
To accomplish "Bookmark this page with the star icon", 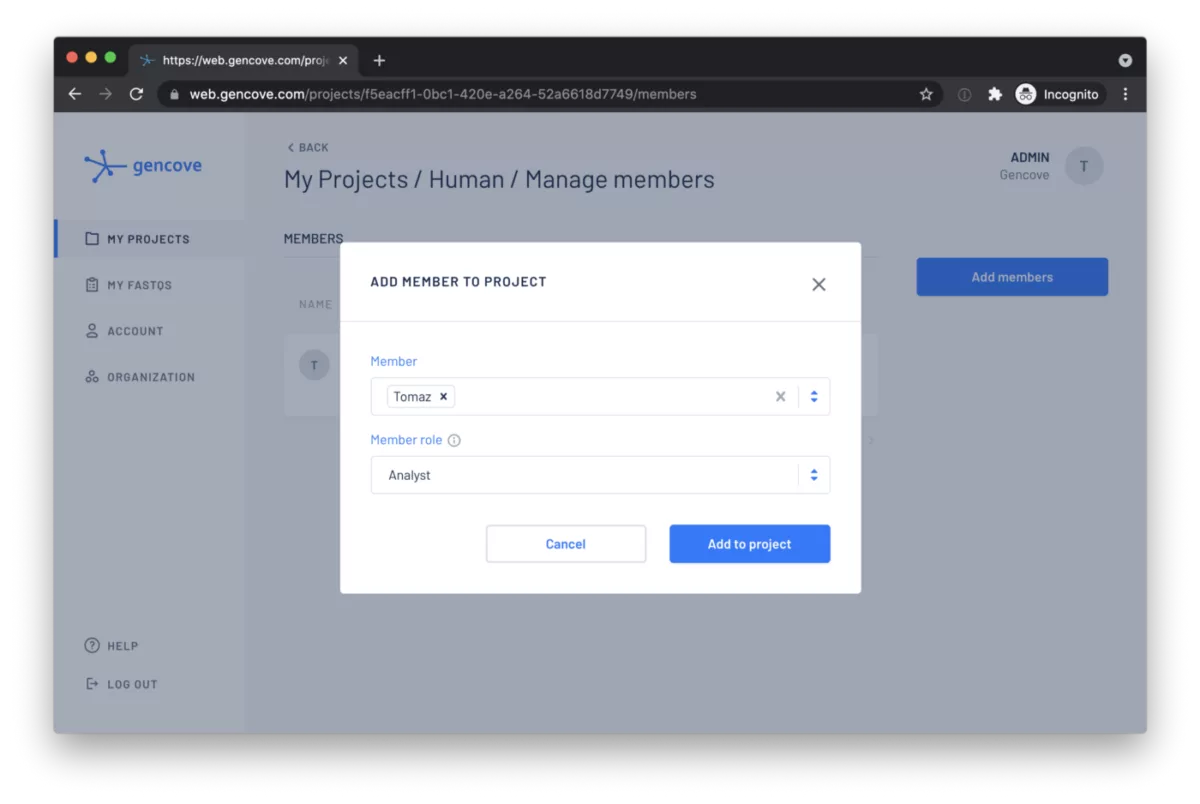I will point(926,94).
